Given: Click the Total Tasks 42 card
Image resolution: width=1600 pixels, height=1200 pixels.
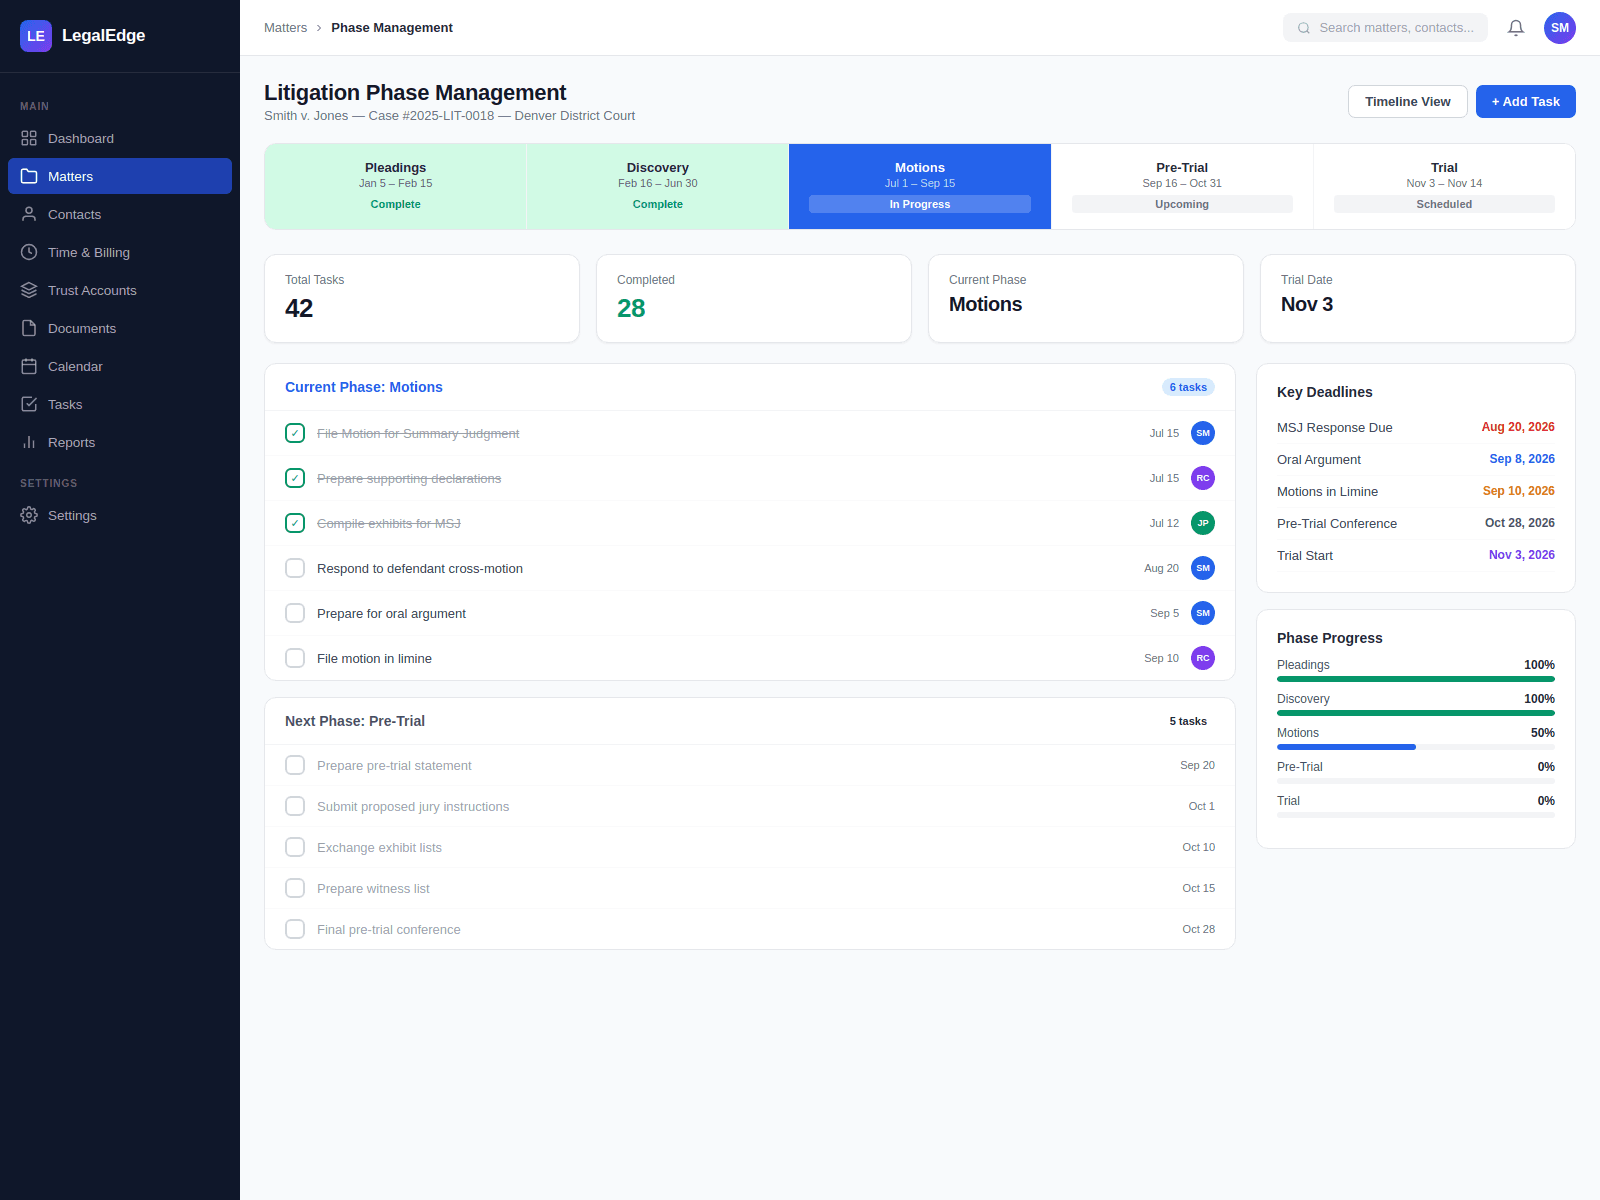Looking at the screenshot, I should click(422, 298).
